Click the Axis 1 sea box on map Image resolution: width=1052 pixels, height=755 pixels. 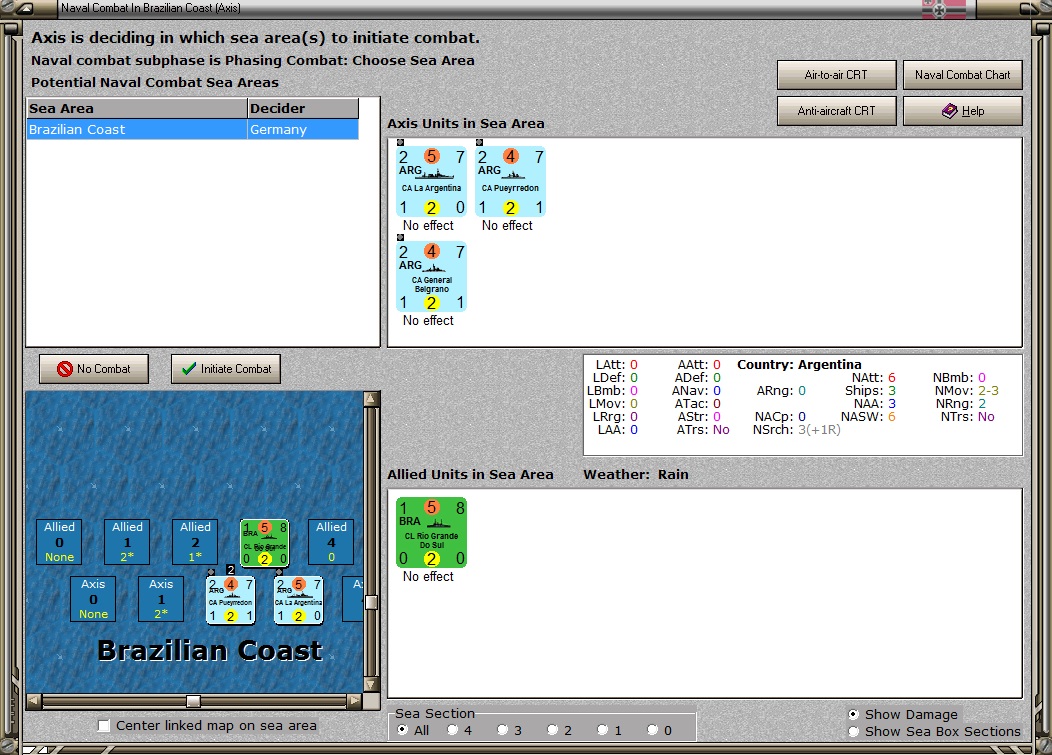coord(161,599)
